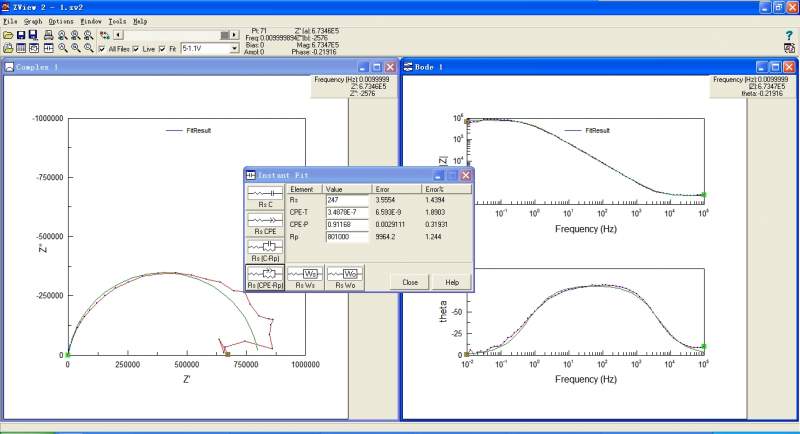Viewport: 800px width, 434px height.
Task: Click the Z' axis label in Complex plot
Action: (x=187, y=379)
